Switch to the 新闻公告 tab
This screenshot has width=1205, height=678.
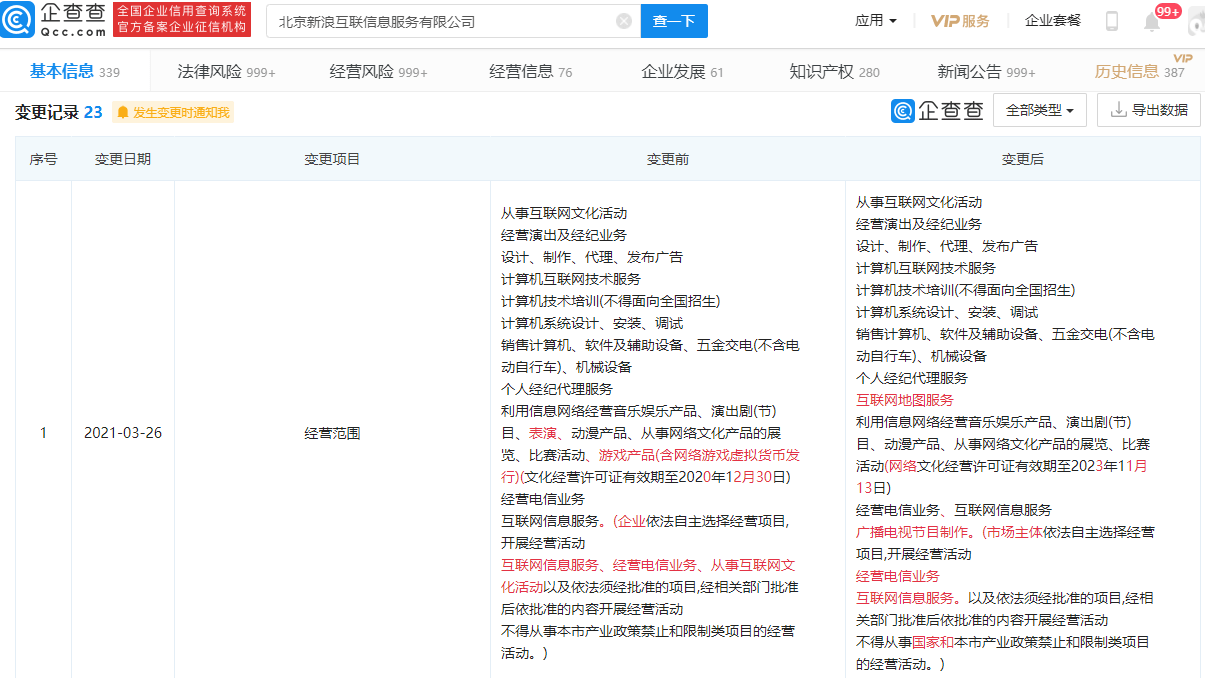coord(987,72)
